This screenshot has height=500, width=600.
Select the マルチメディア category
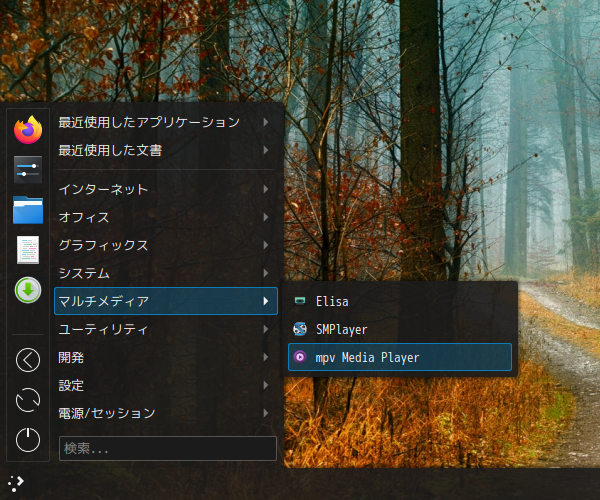tap(166, 301)
